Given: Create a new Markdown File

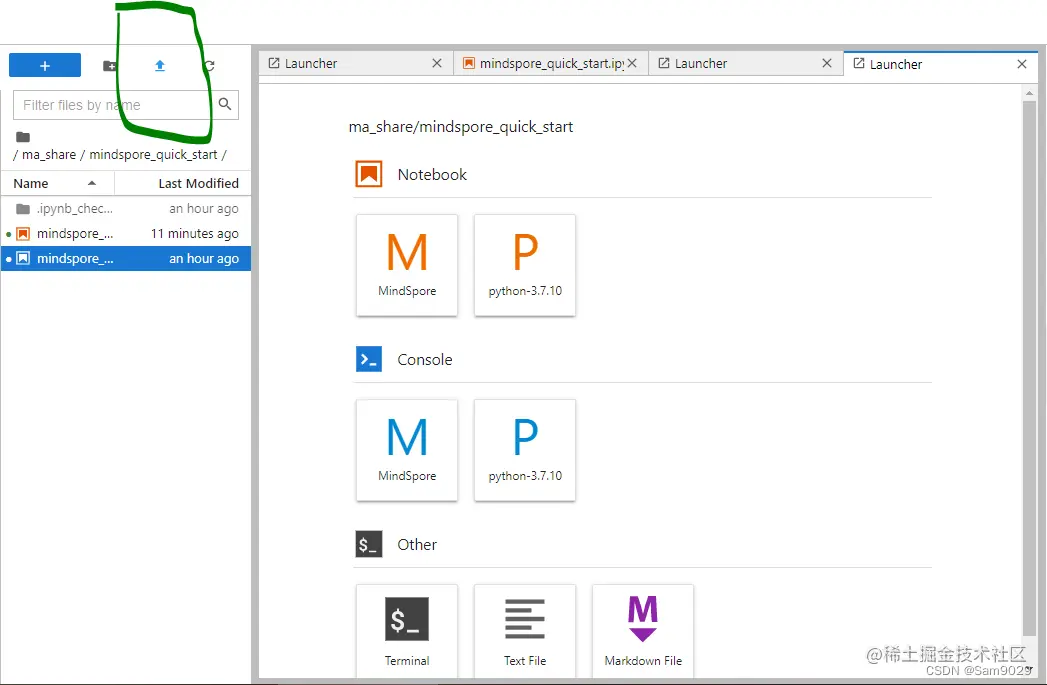Looking at the screenshot, I should tap(643, 632).
